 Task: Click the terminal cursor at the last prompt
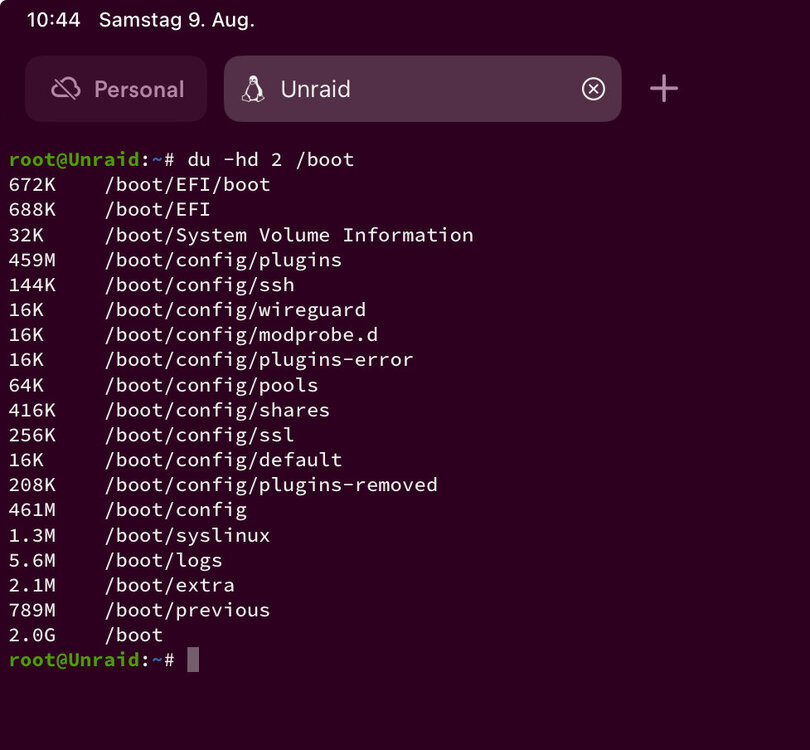pyautogui.click(x=193, y=660)
